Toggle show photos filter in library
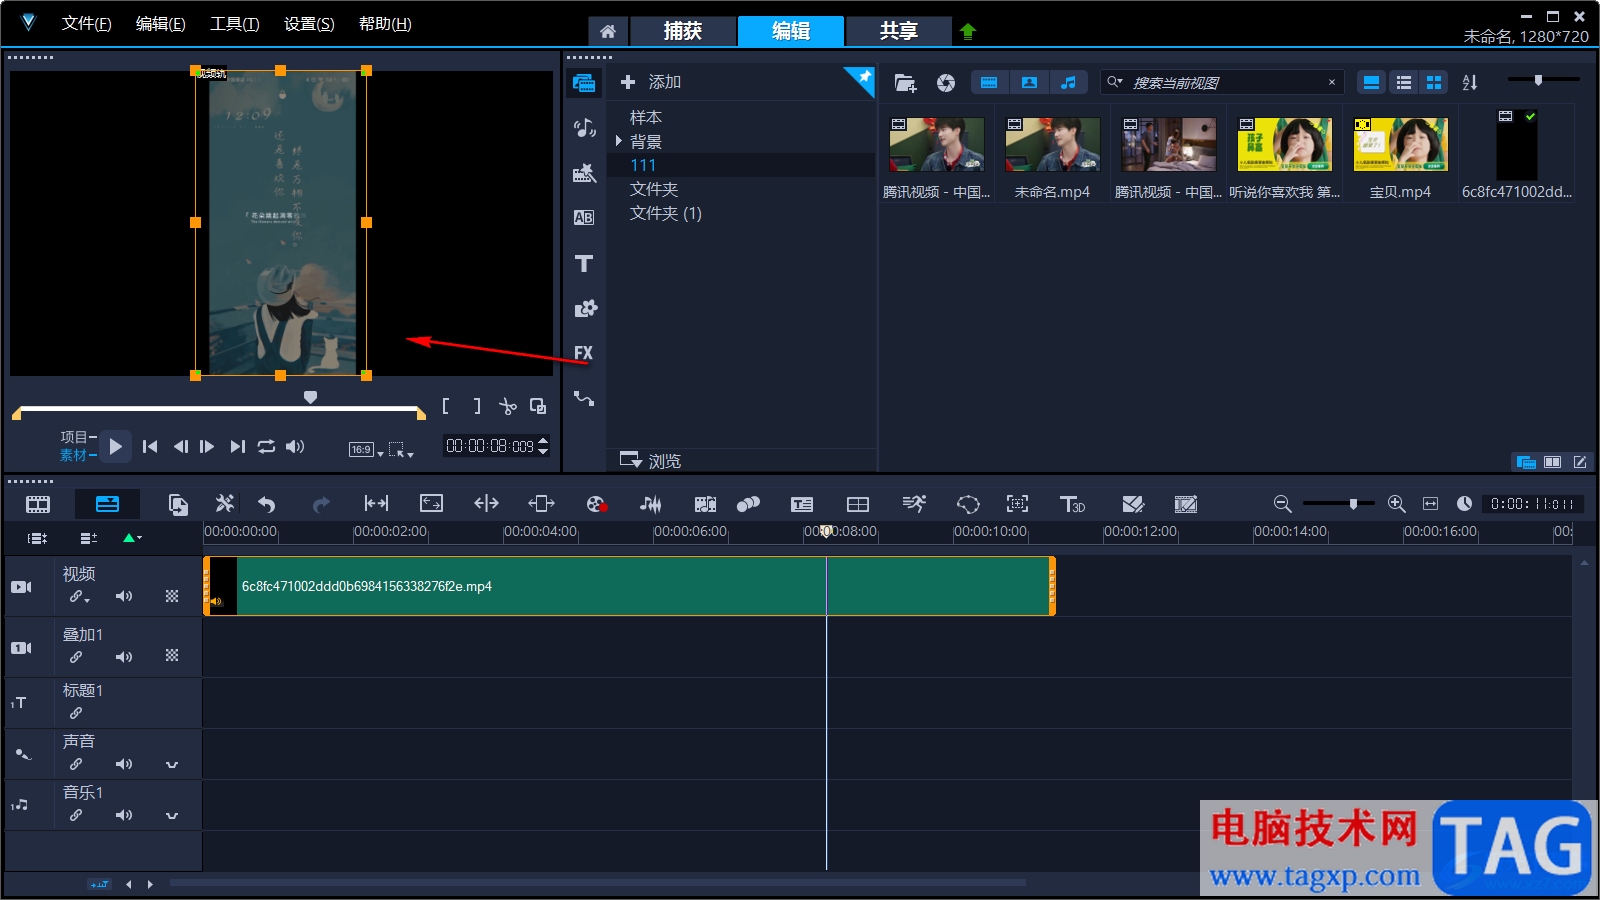The image size is (1600, 900). 1029,83
